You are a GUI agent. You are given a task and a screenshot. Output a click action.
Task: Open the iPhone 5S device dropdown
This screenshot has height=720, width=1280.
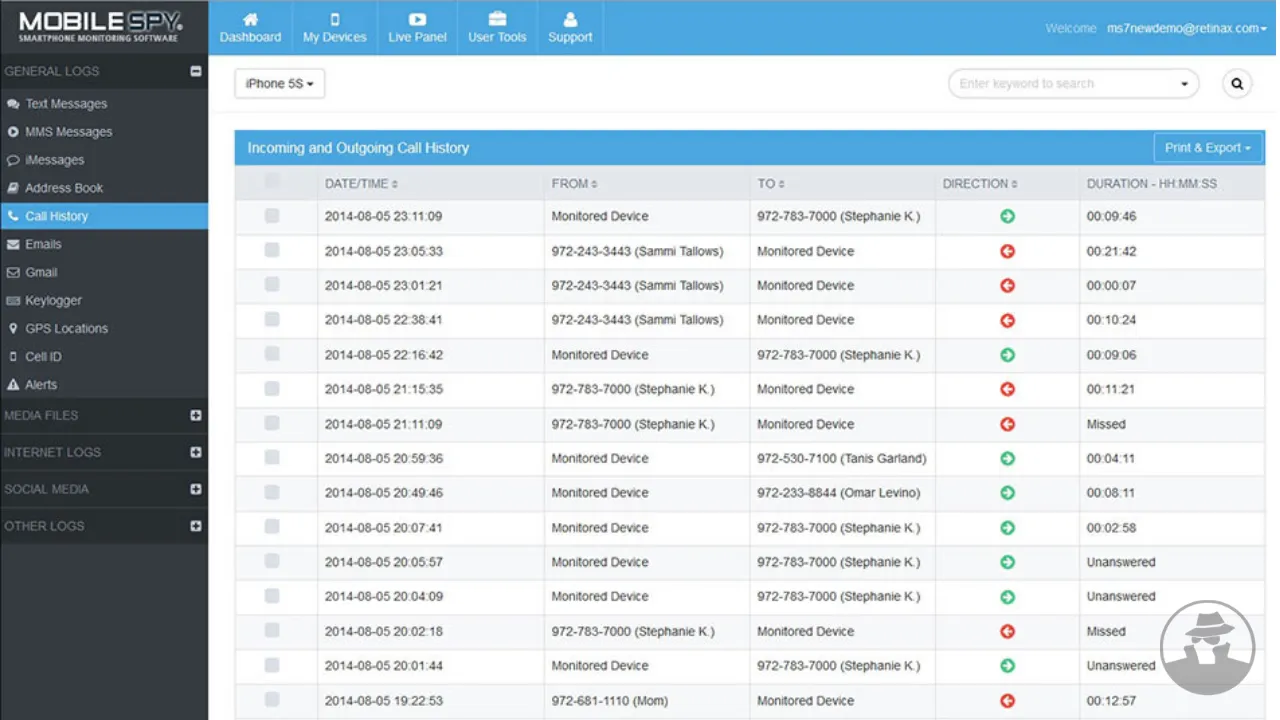(279, 84)
